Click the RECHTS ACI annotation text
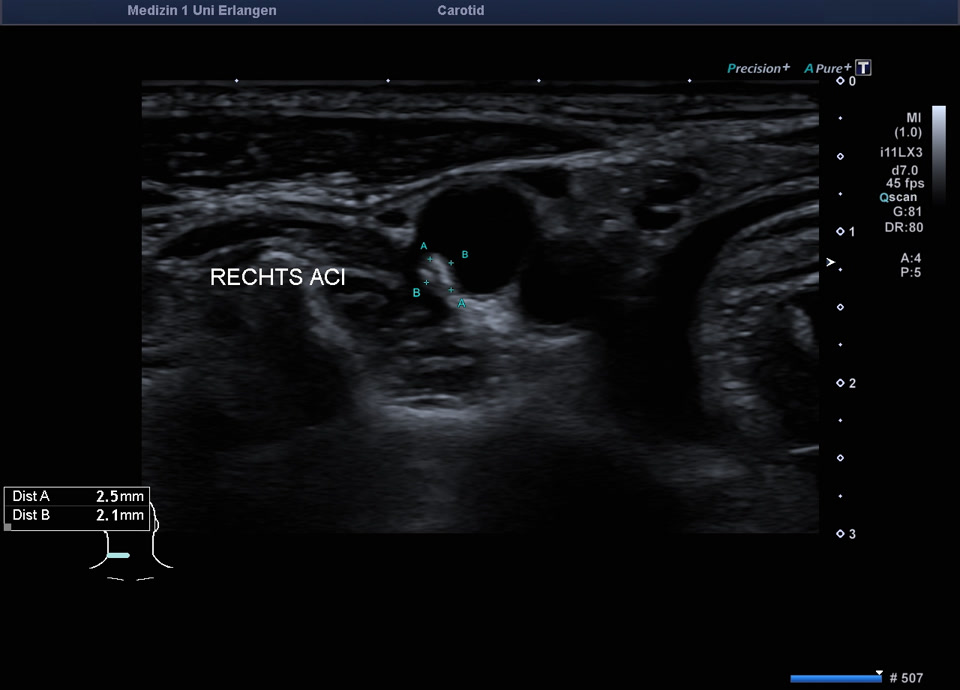 point(277,277)
